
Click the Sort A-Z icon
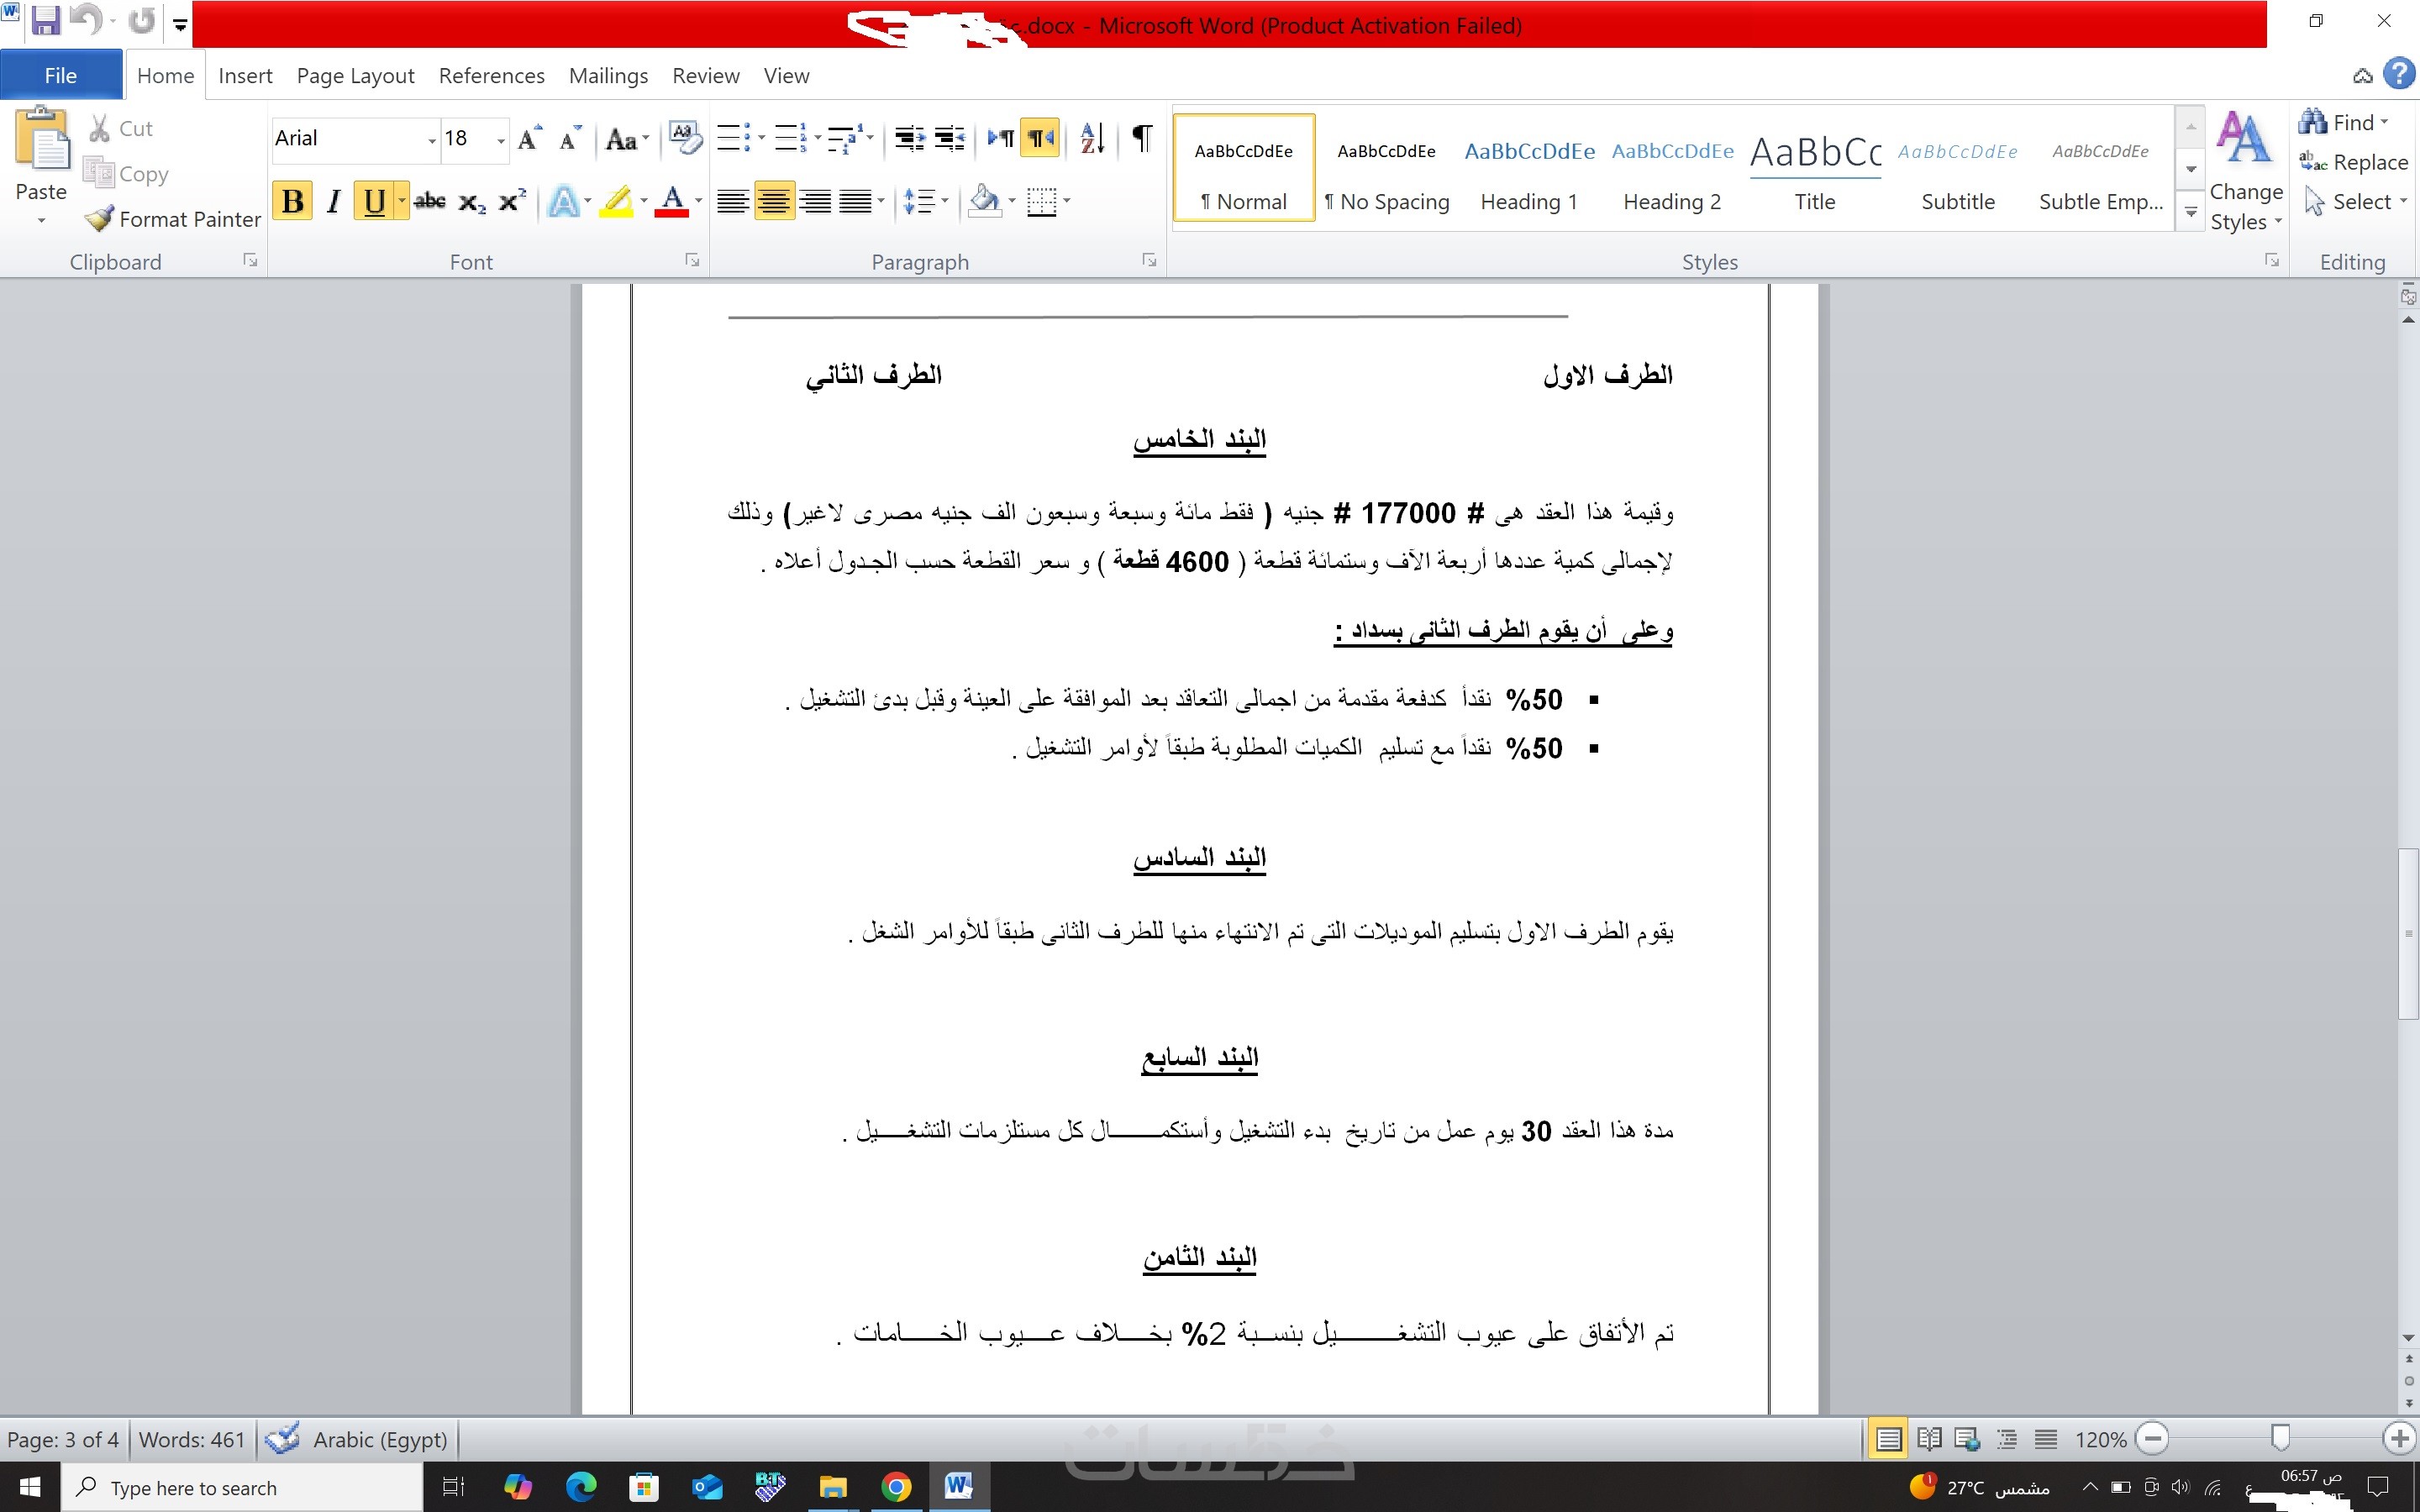1092,139
